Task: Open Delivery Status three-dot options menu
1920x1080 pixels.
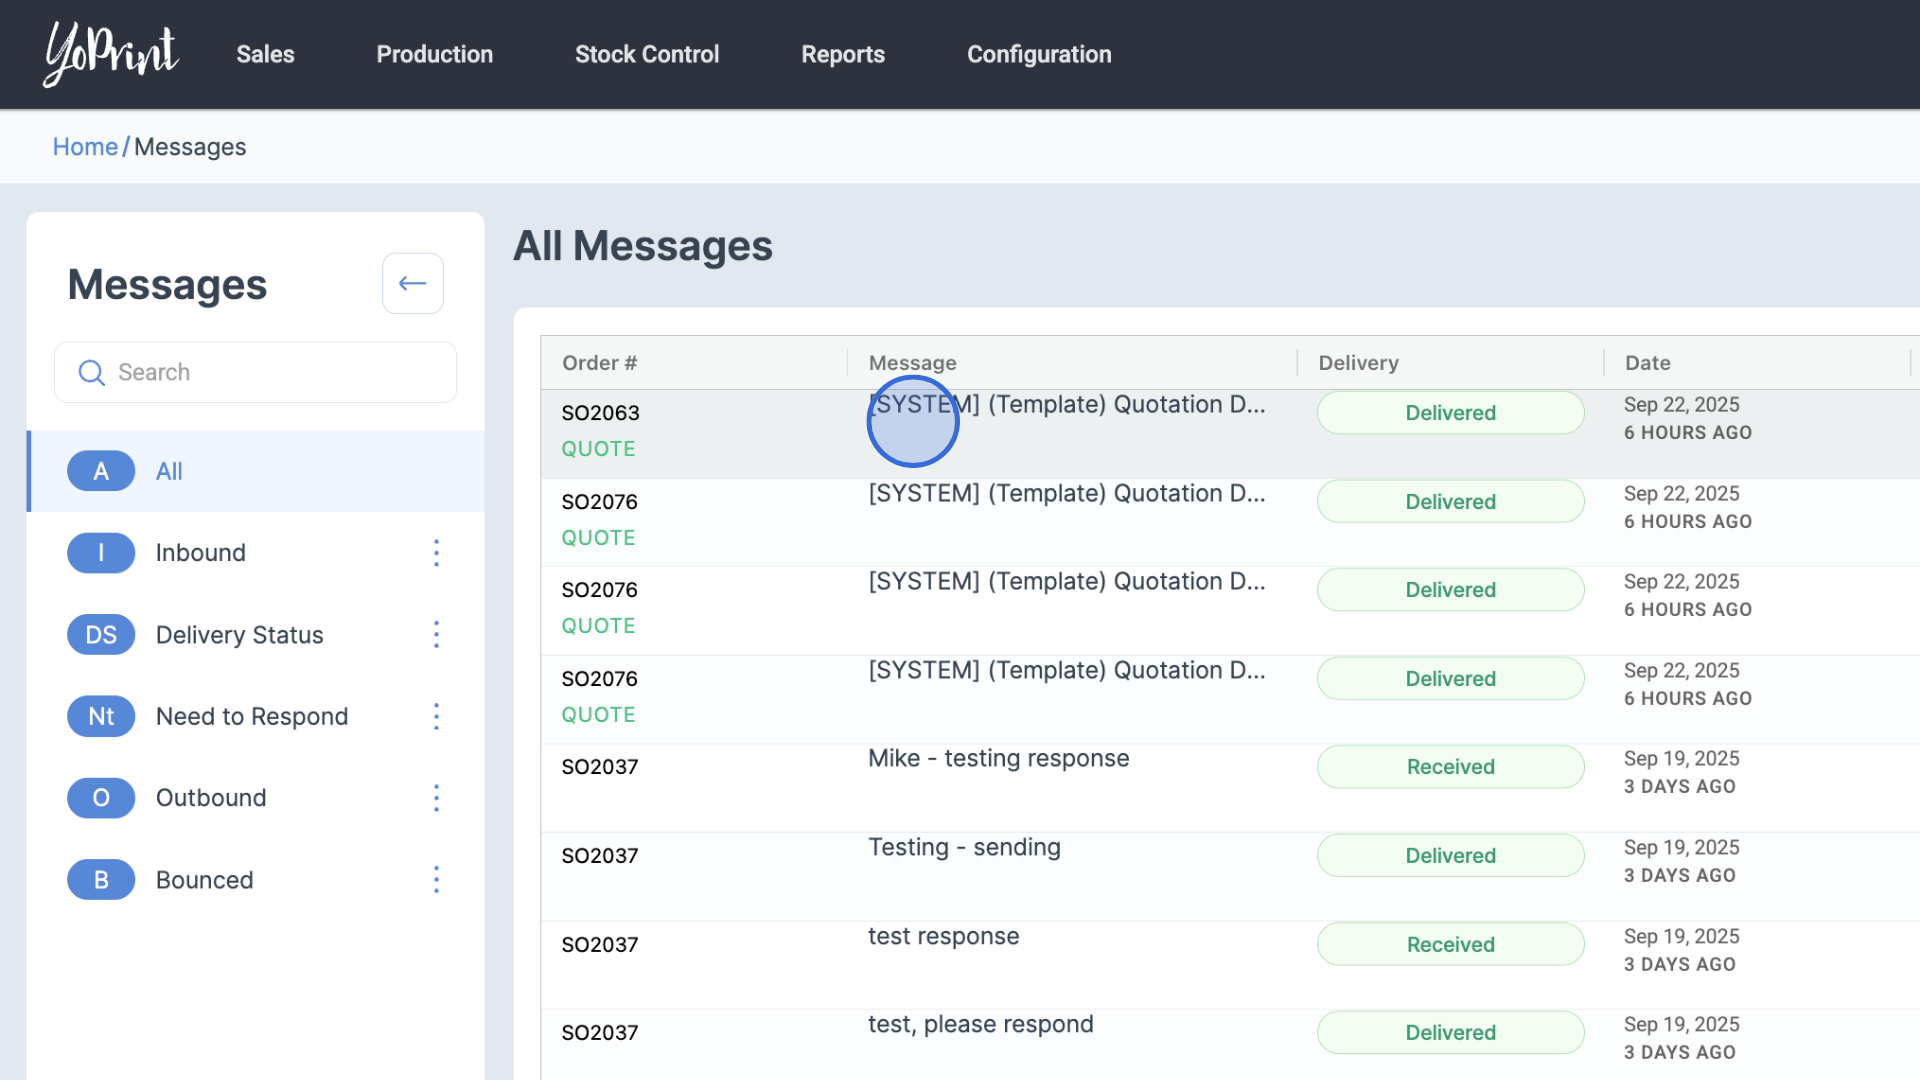Action: coord(436,635)
